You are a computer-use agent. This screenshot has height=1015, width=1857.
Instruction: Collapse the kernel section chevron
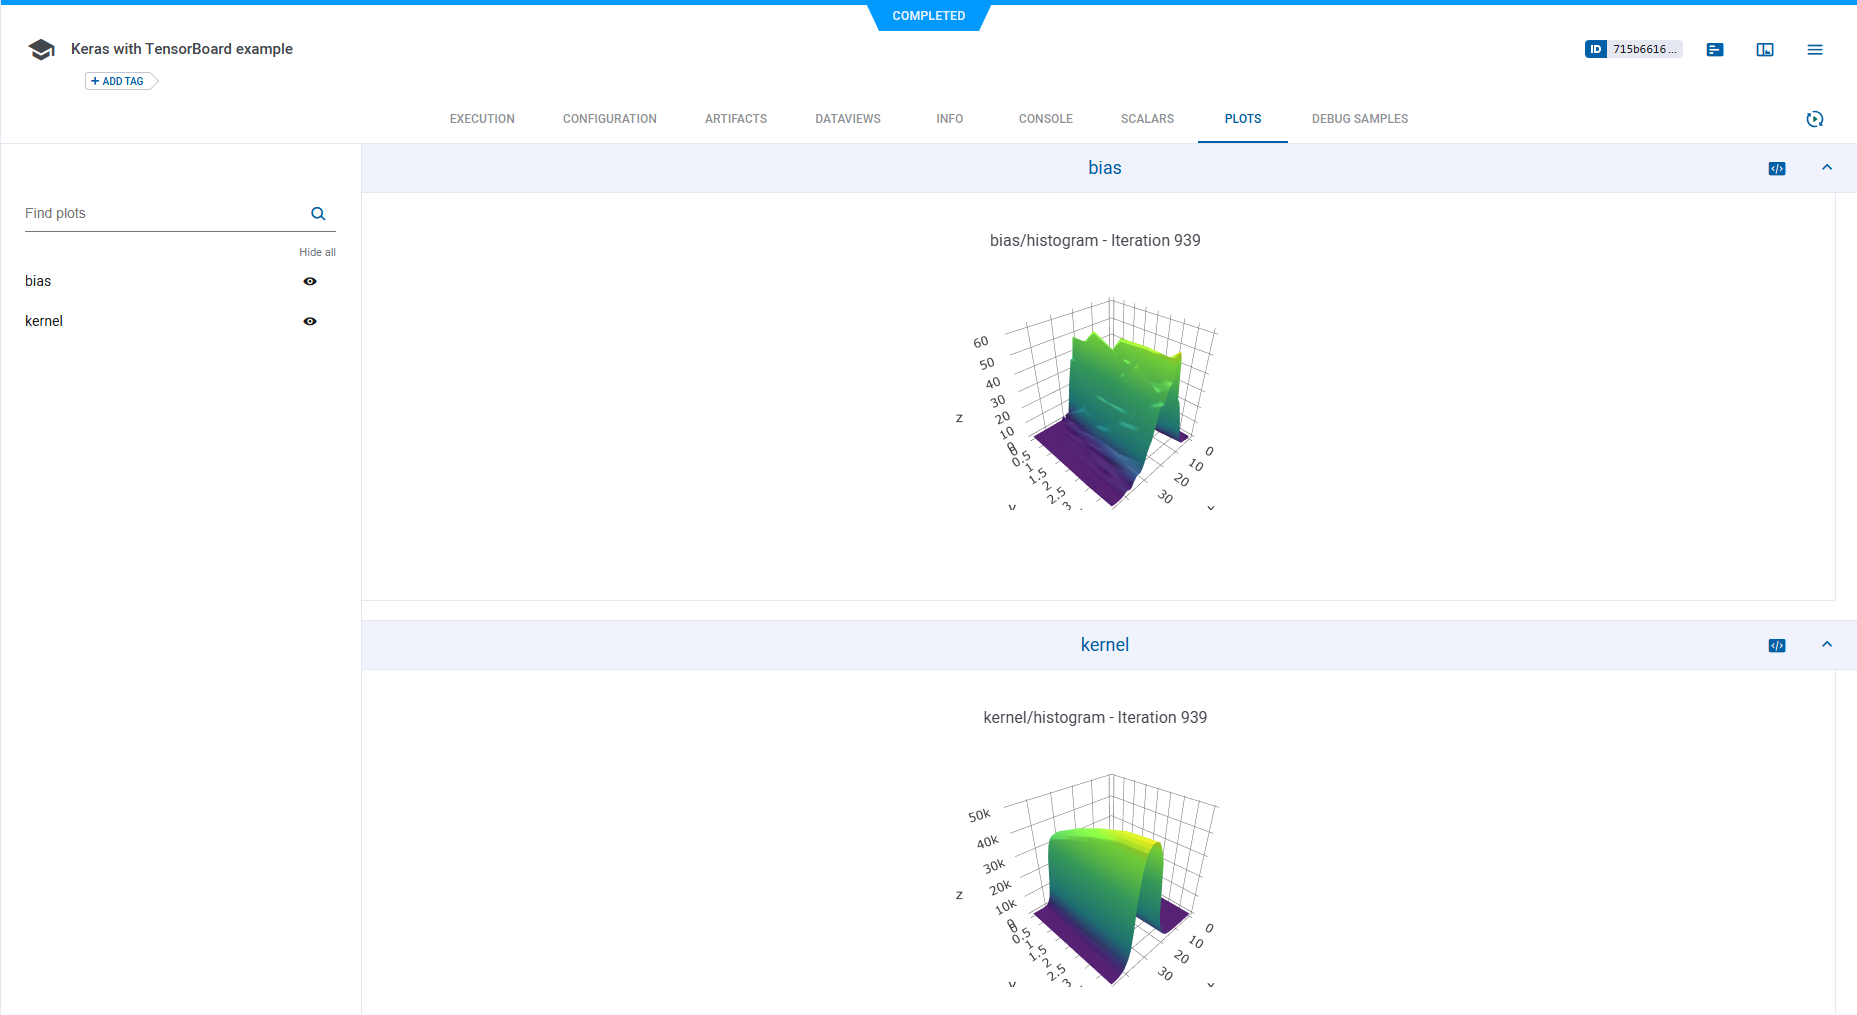pos(1829,644)
